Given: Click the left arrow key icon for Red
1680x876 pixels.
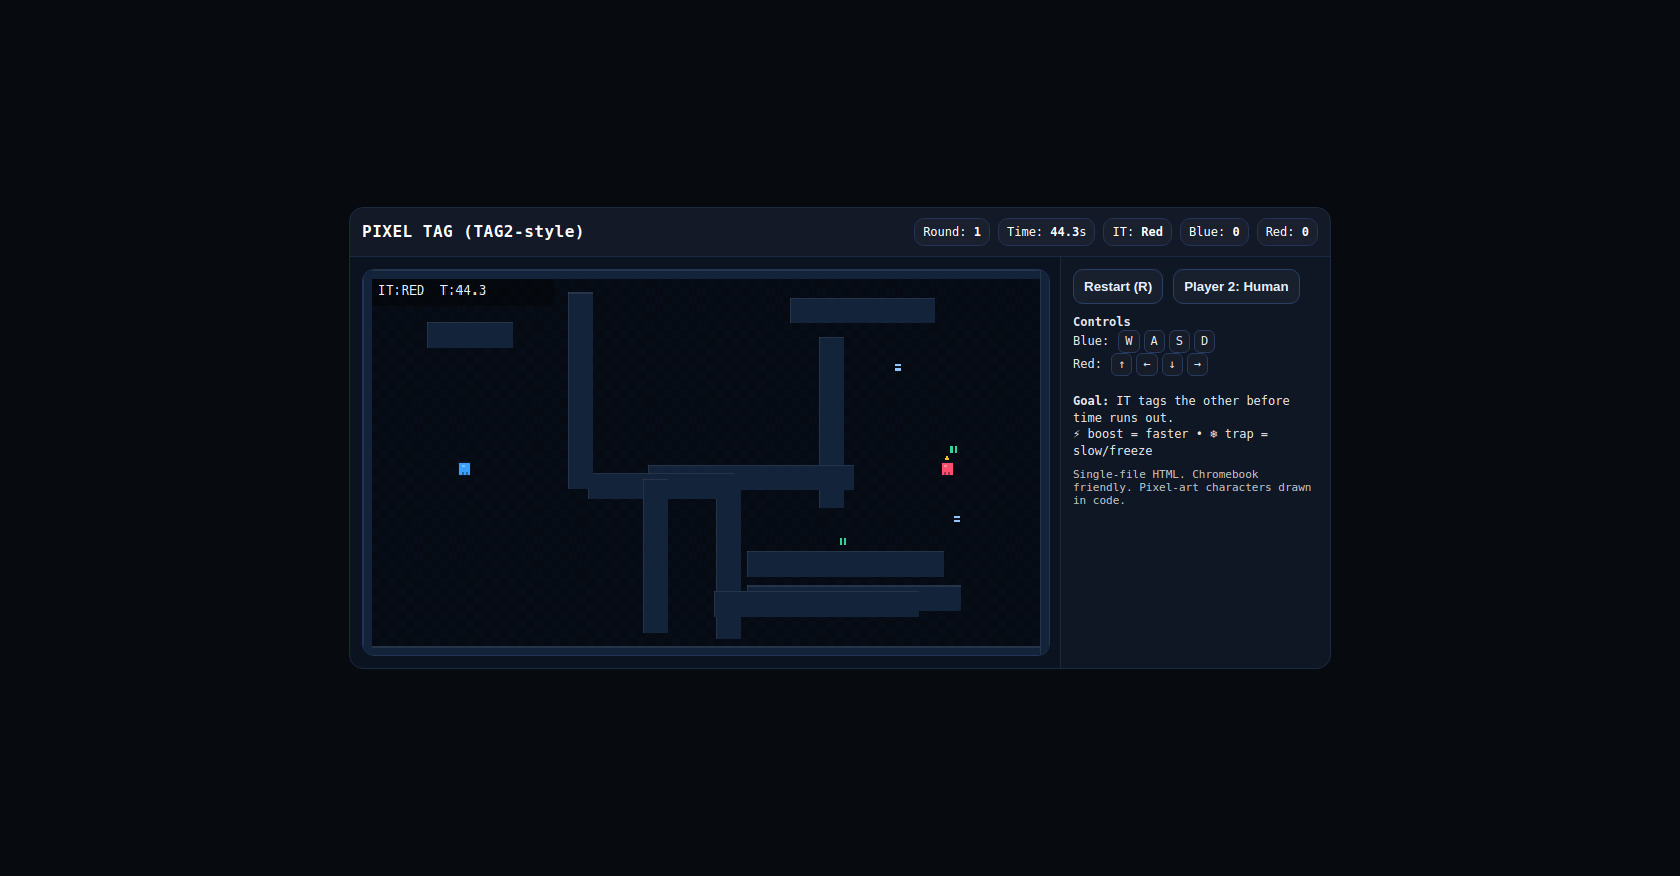Looking at the screenshot, I should click(1147, 365).
